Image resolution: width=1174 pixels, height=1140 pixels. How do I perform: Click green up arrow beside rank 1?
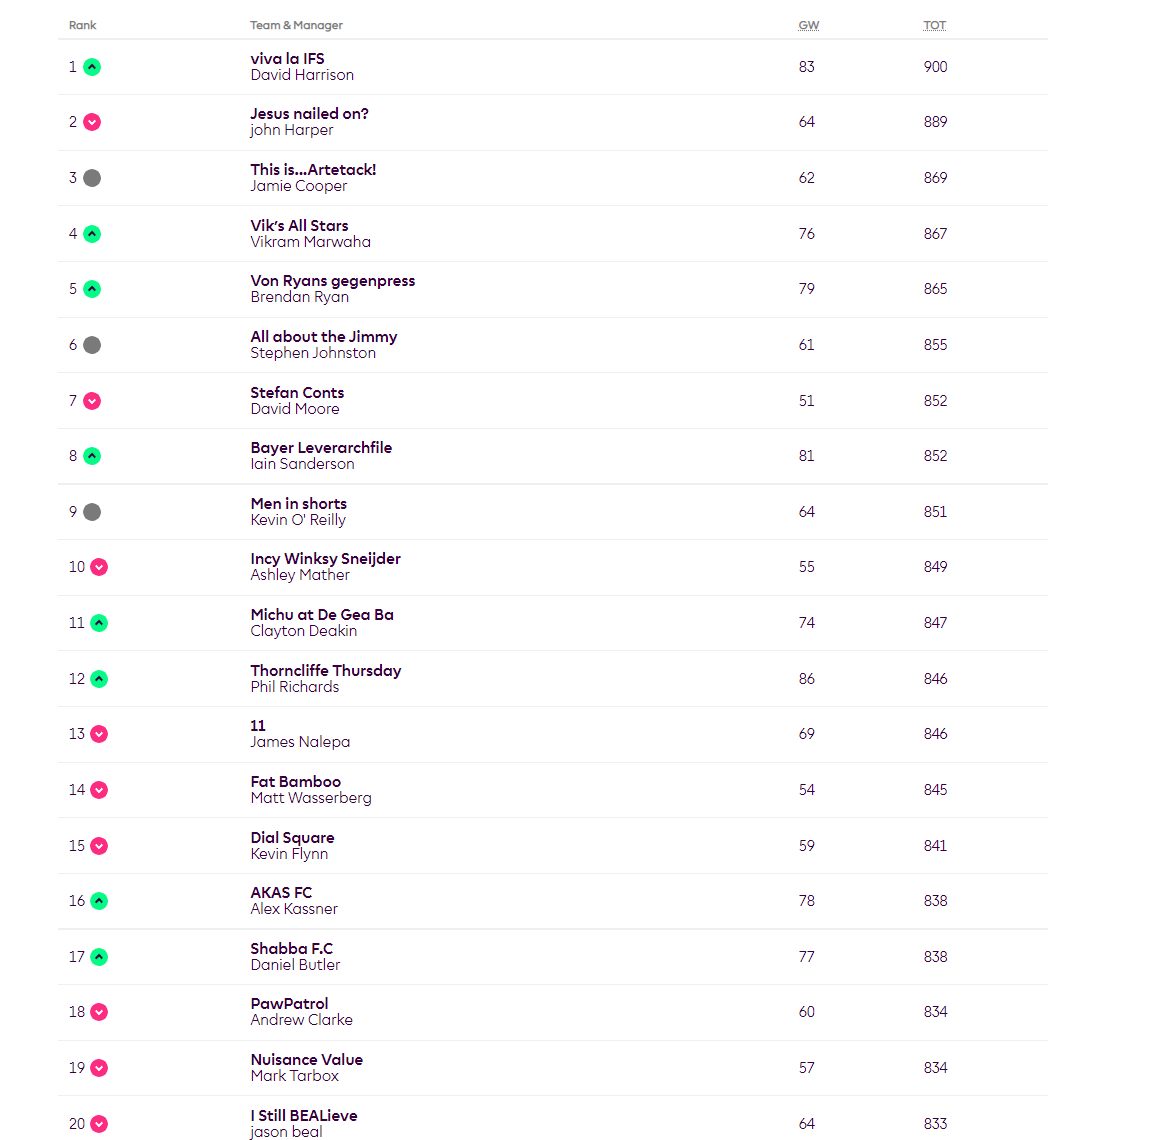[92, 67]
